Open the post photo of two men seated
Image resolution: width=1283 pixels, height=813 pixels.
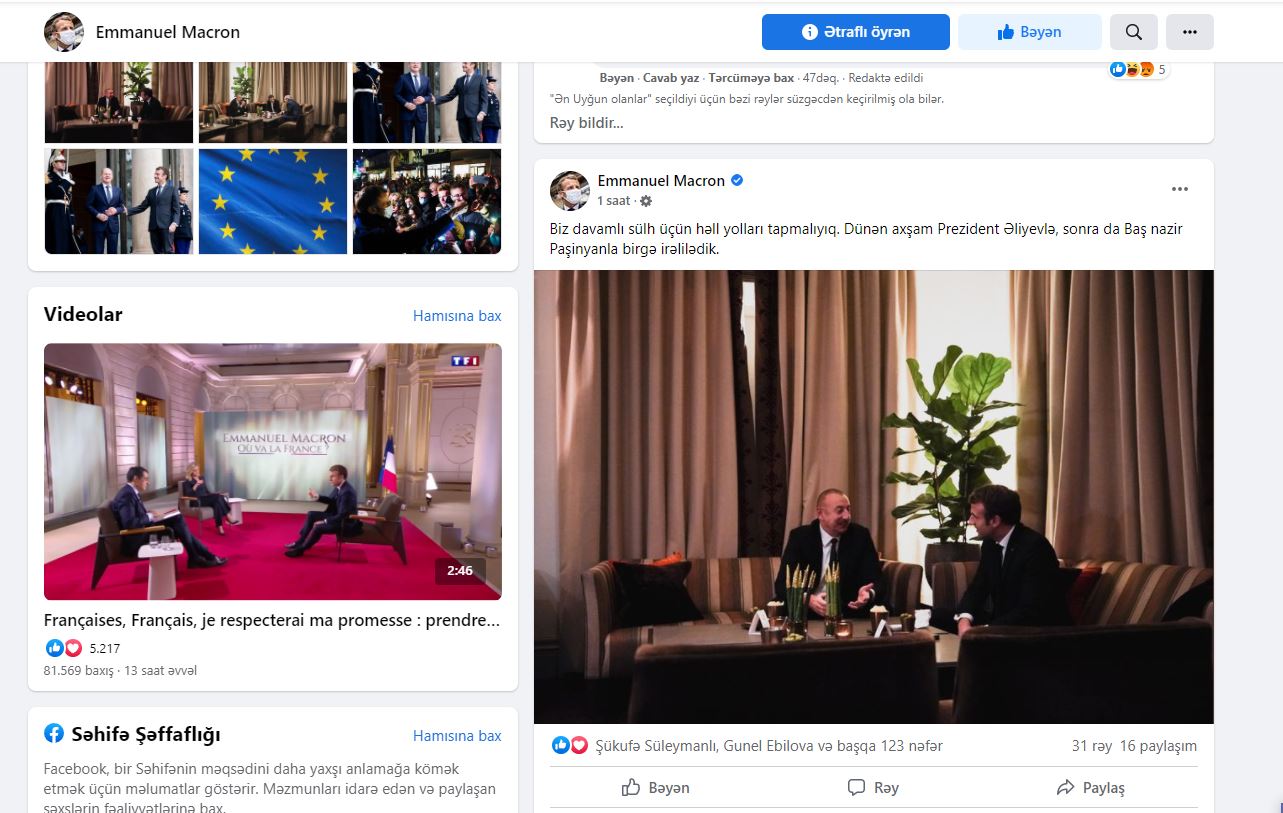874,497
